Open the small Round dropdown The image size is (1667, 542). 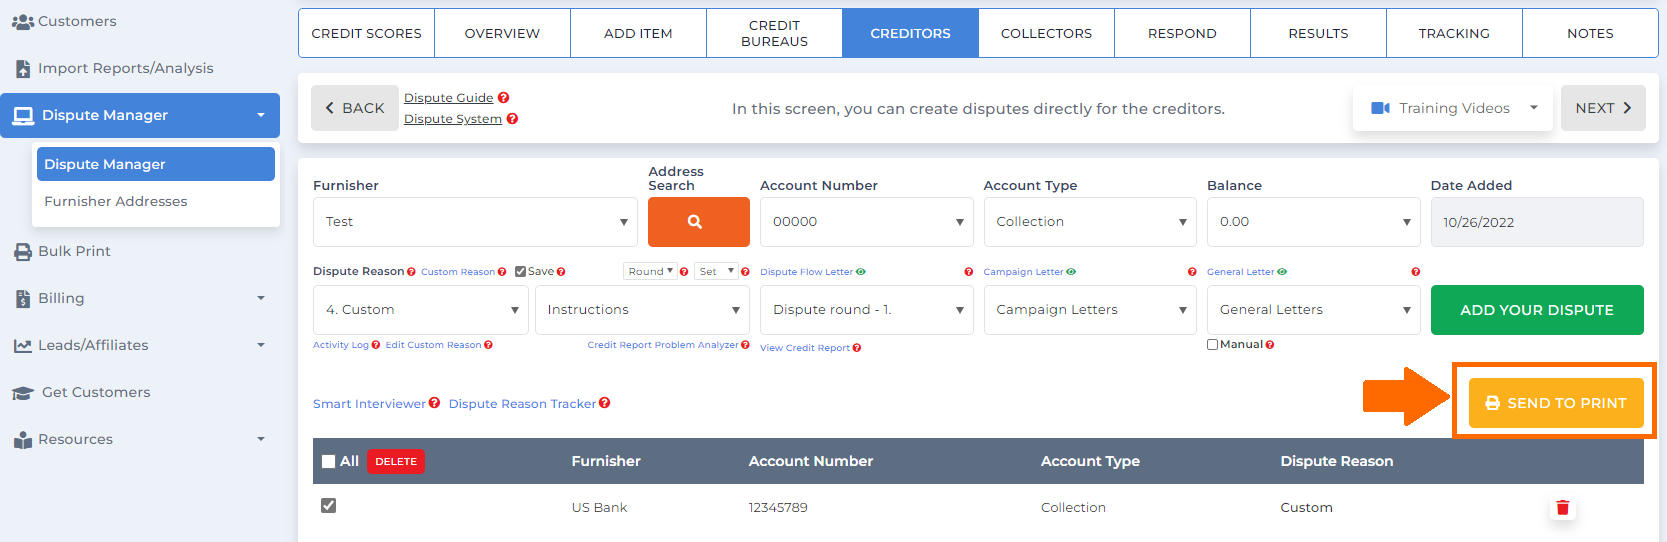(650, 272)
